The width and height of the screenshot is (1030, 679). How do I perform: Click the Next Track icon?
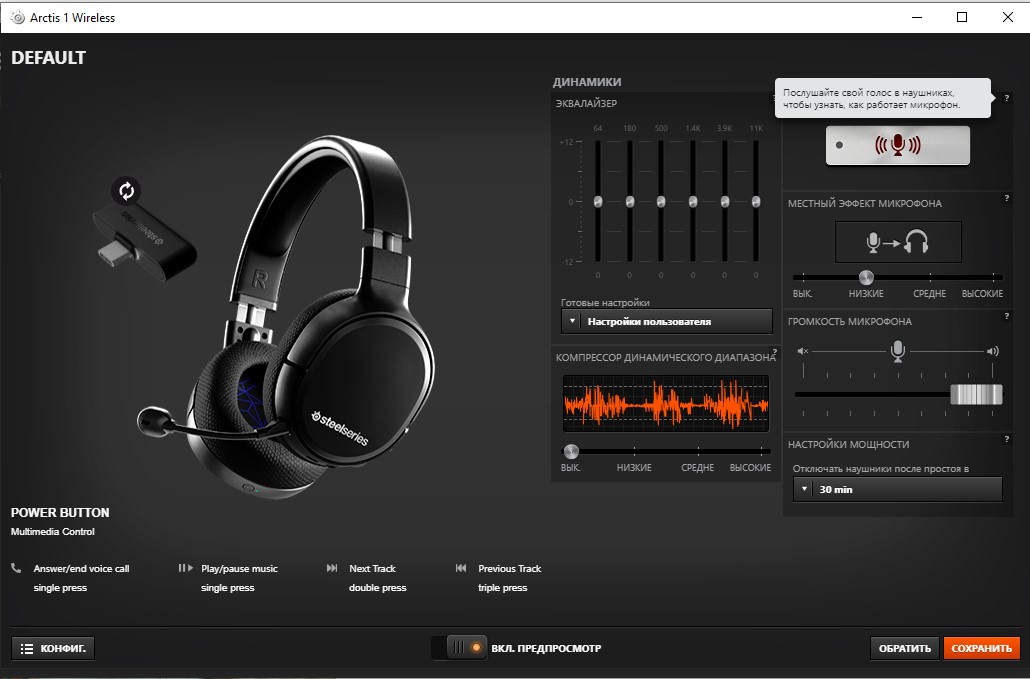pos(332,568)
